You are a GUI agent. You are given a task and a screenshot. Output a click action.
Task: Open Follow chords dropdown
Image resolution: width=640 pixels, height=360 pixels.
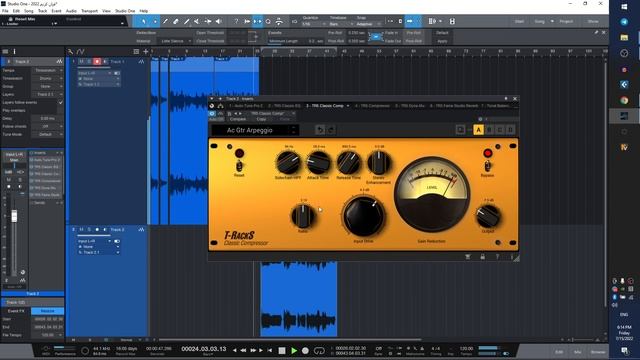click(x=47, y=127)
